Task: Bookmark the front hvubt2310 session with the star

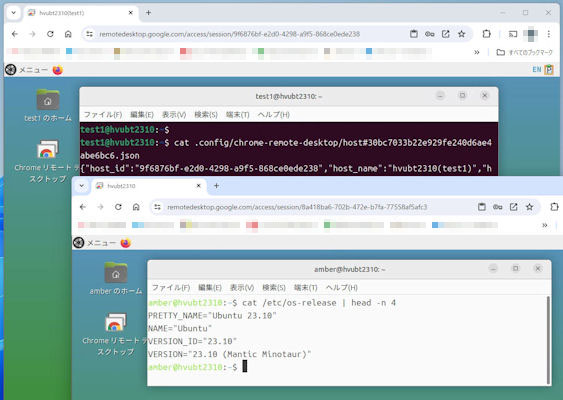Action: [x=530, y=207]
